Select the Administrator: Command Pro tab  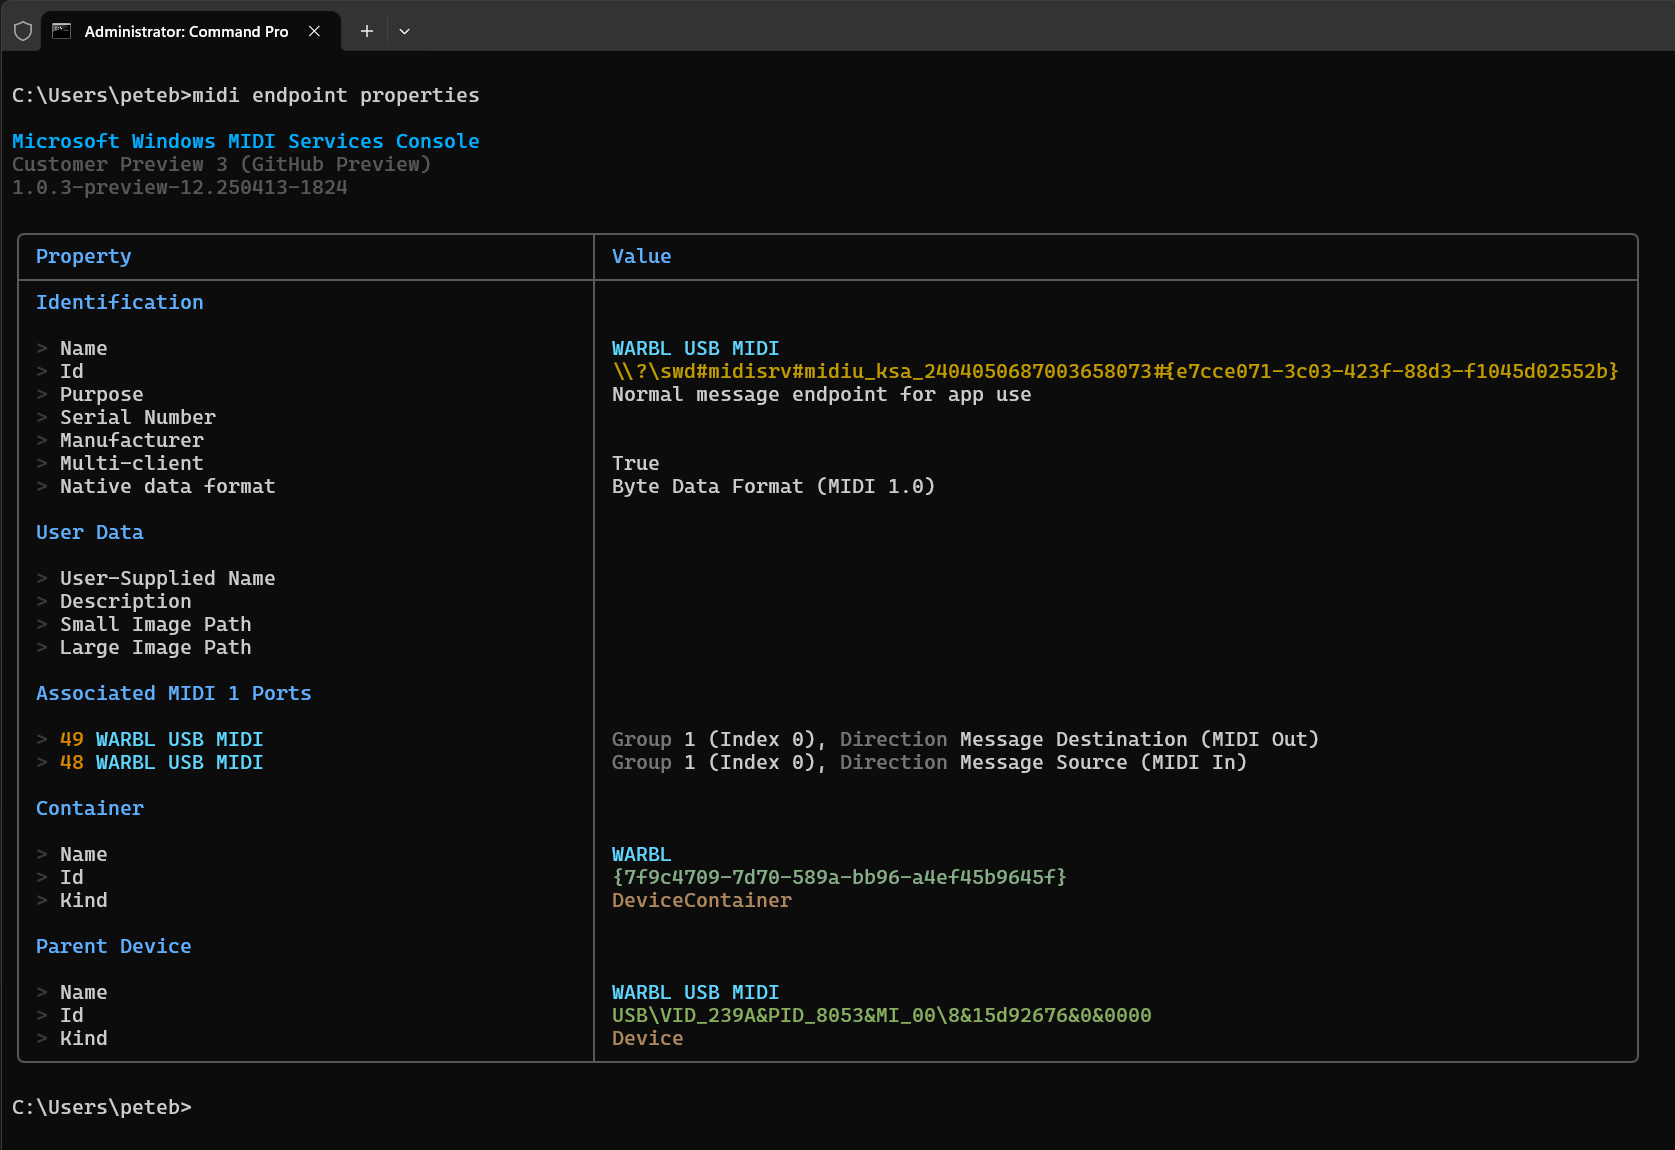186,31
